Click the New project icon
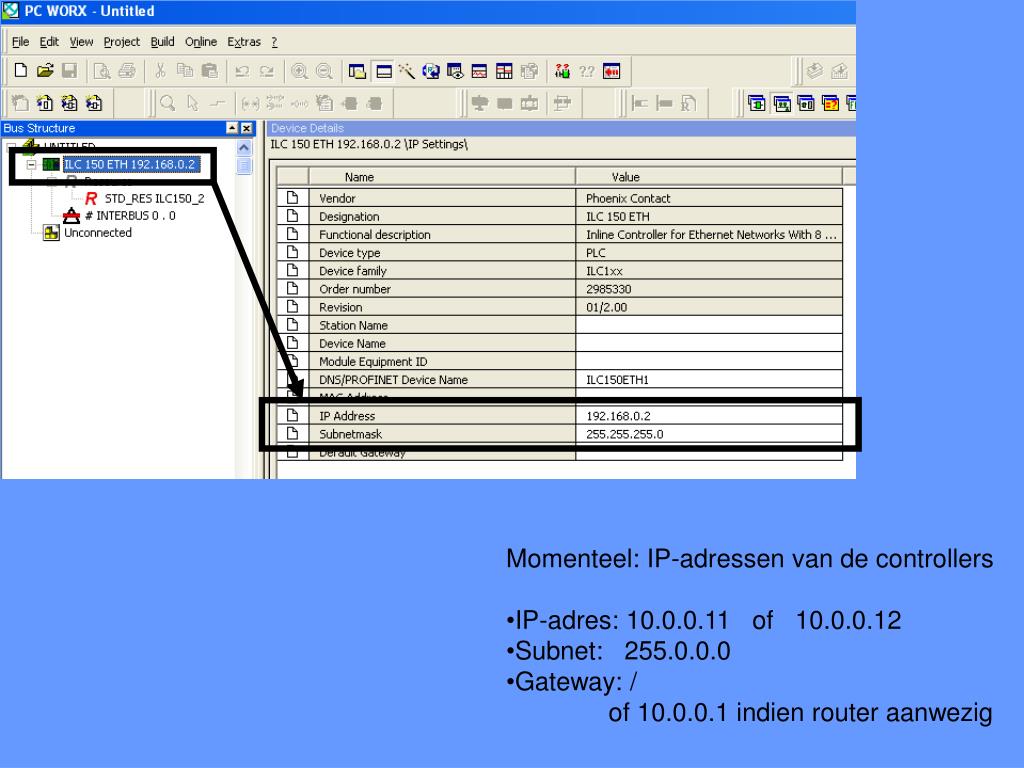The height and width of the screenshot is (768, 1024). [20, 71]
